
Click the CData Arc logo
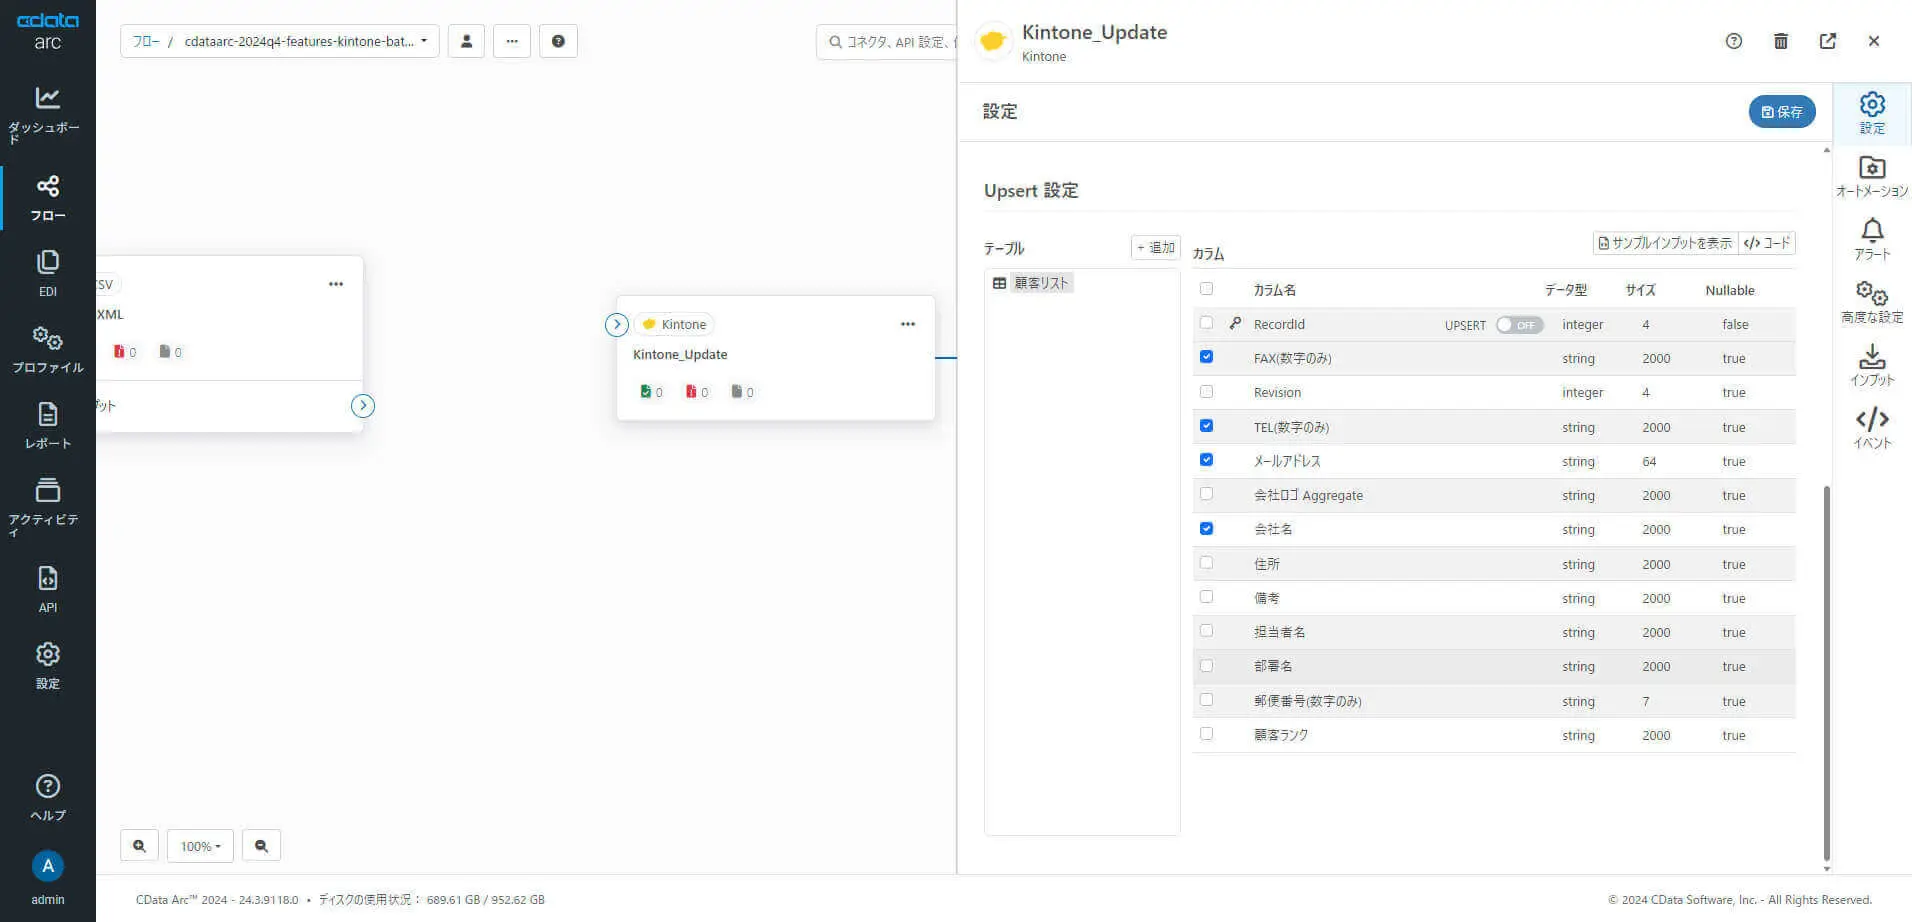pyautogui.click(x=47, y=31)
